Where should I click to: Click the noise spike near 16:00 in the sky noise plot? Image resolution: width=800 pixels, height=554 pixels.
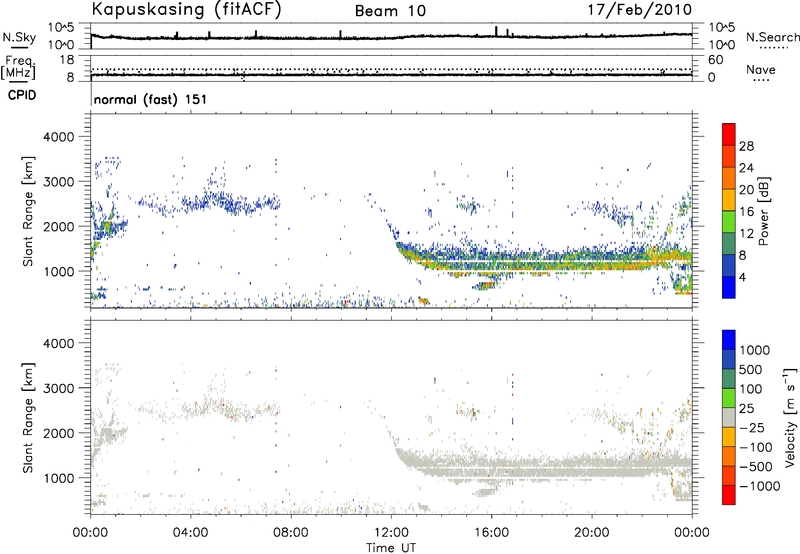496,32
